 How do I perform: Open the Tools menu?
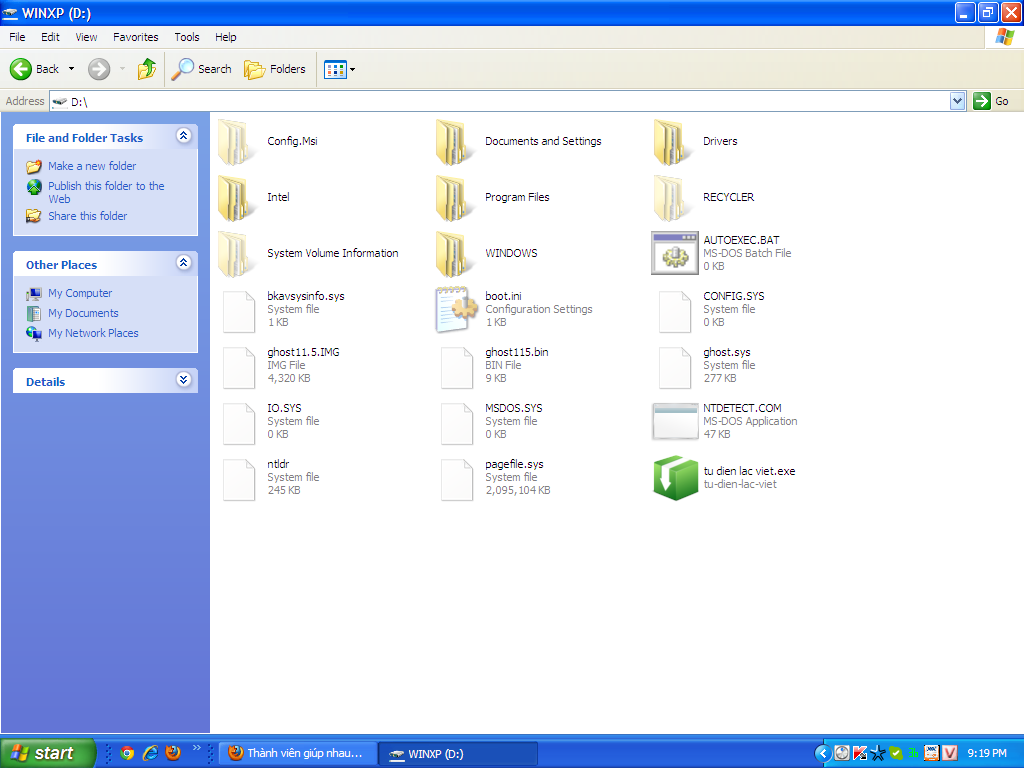[187, 37]
